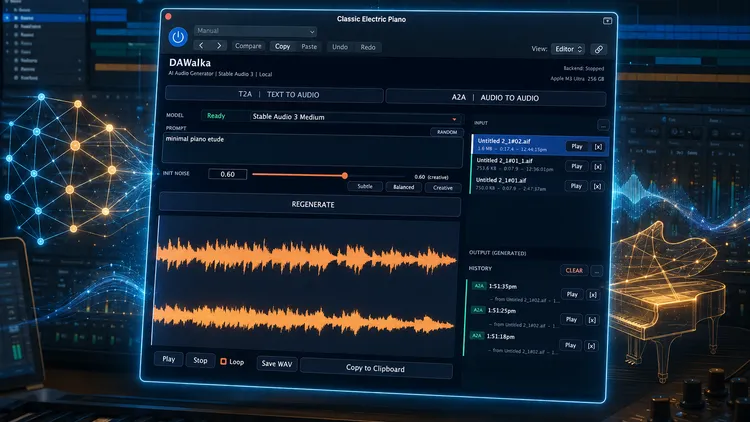Click the Redo button
The width and height of the screenshot is (750, 422).
[368, 47]
